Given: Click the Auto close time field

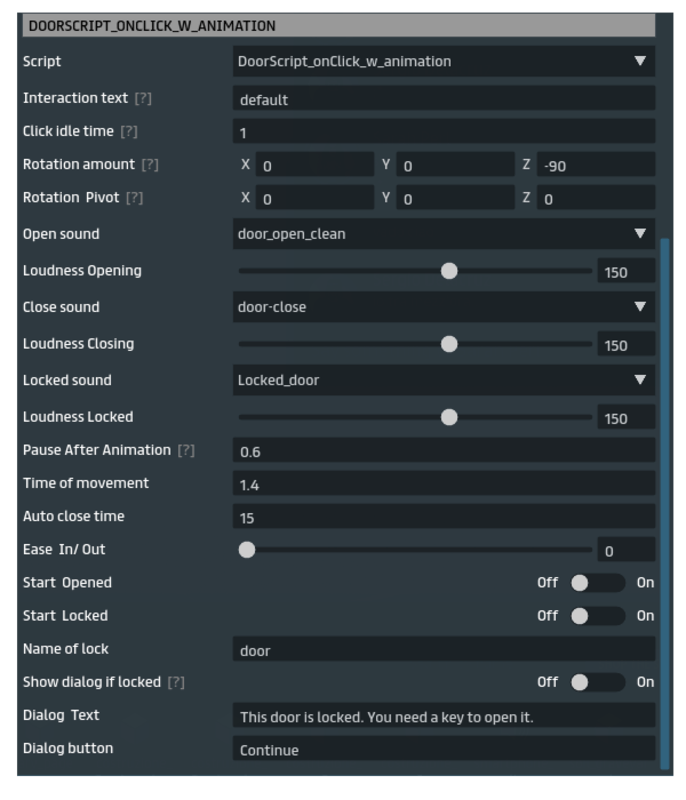Looking at the screenshot, I should [x=443, y=518].
